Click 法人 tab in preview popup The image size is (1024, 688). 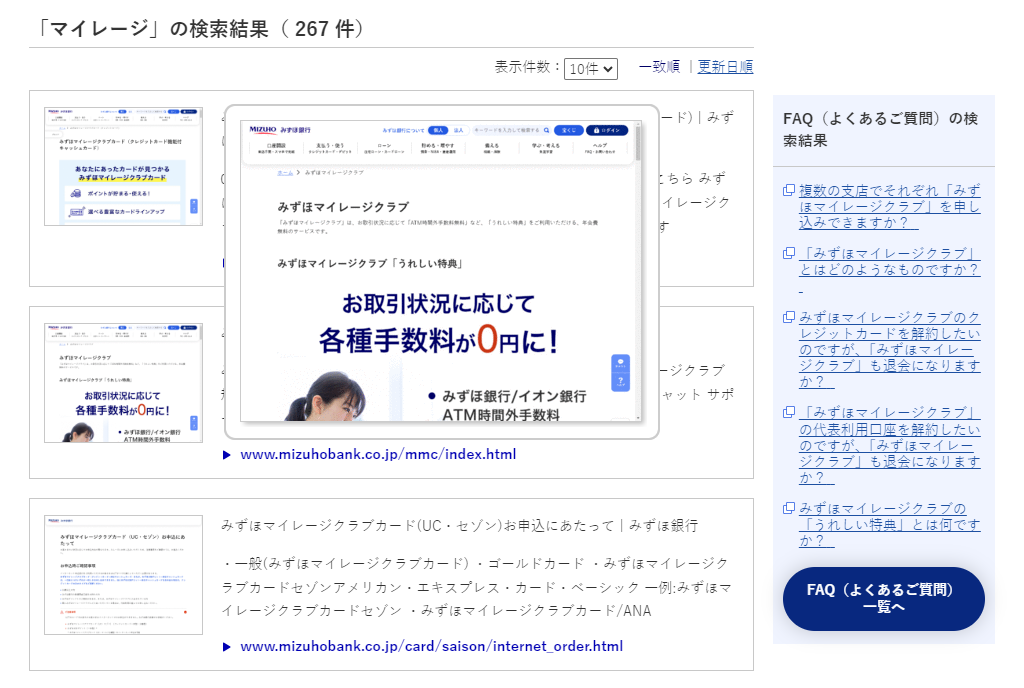tap(458, 130)
